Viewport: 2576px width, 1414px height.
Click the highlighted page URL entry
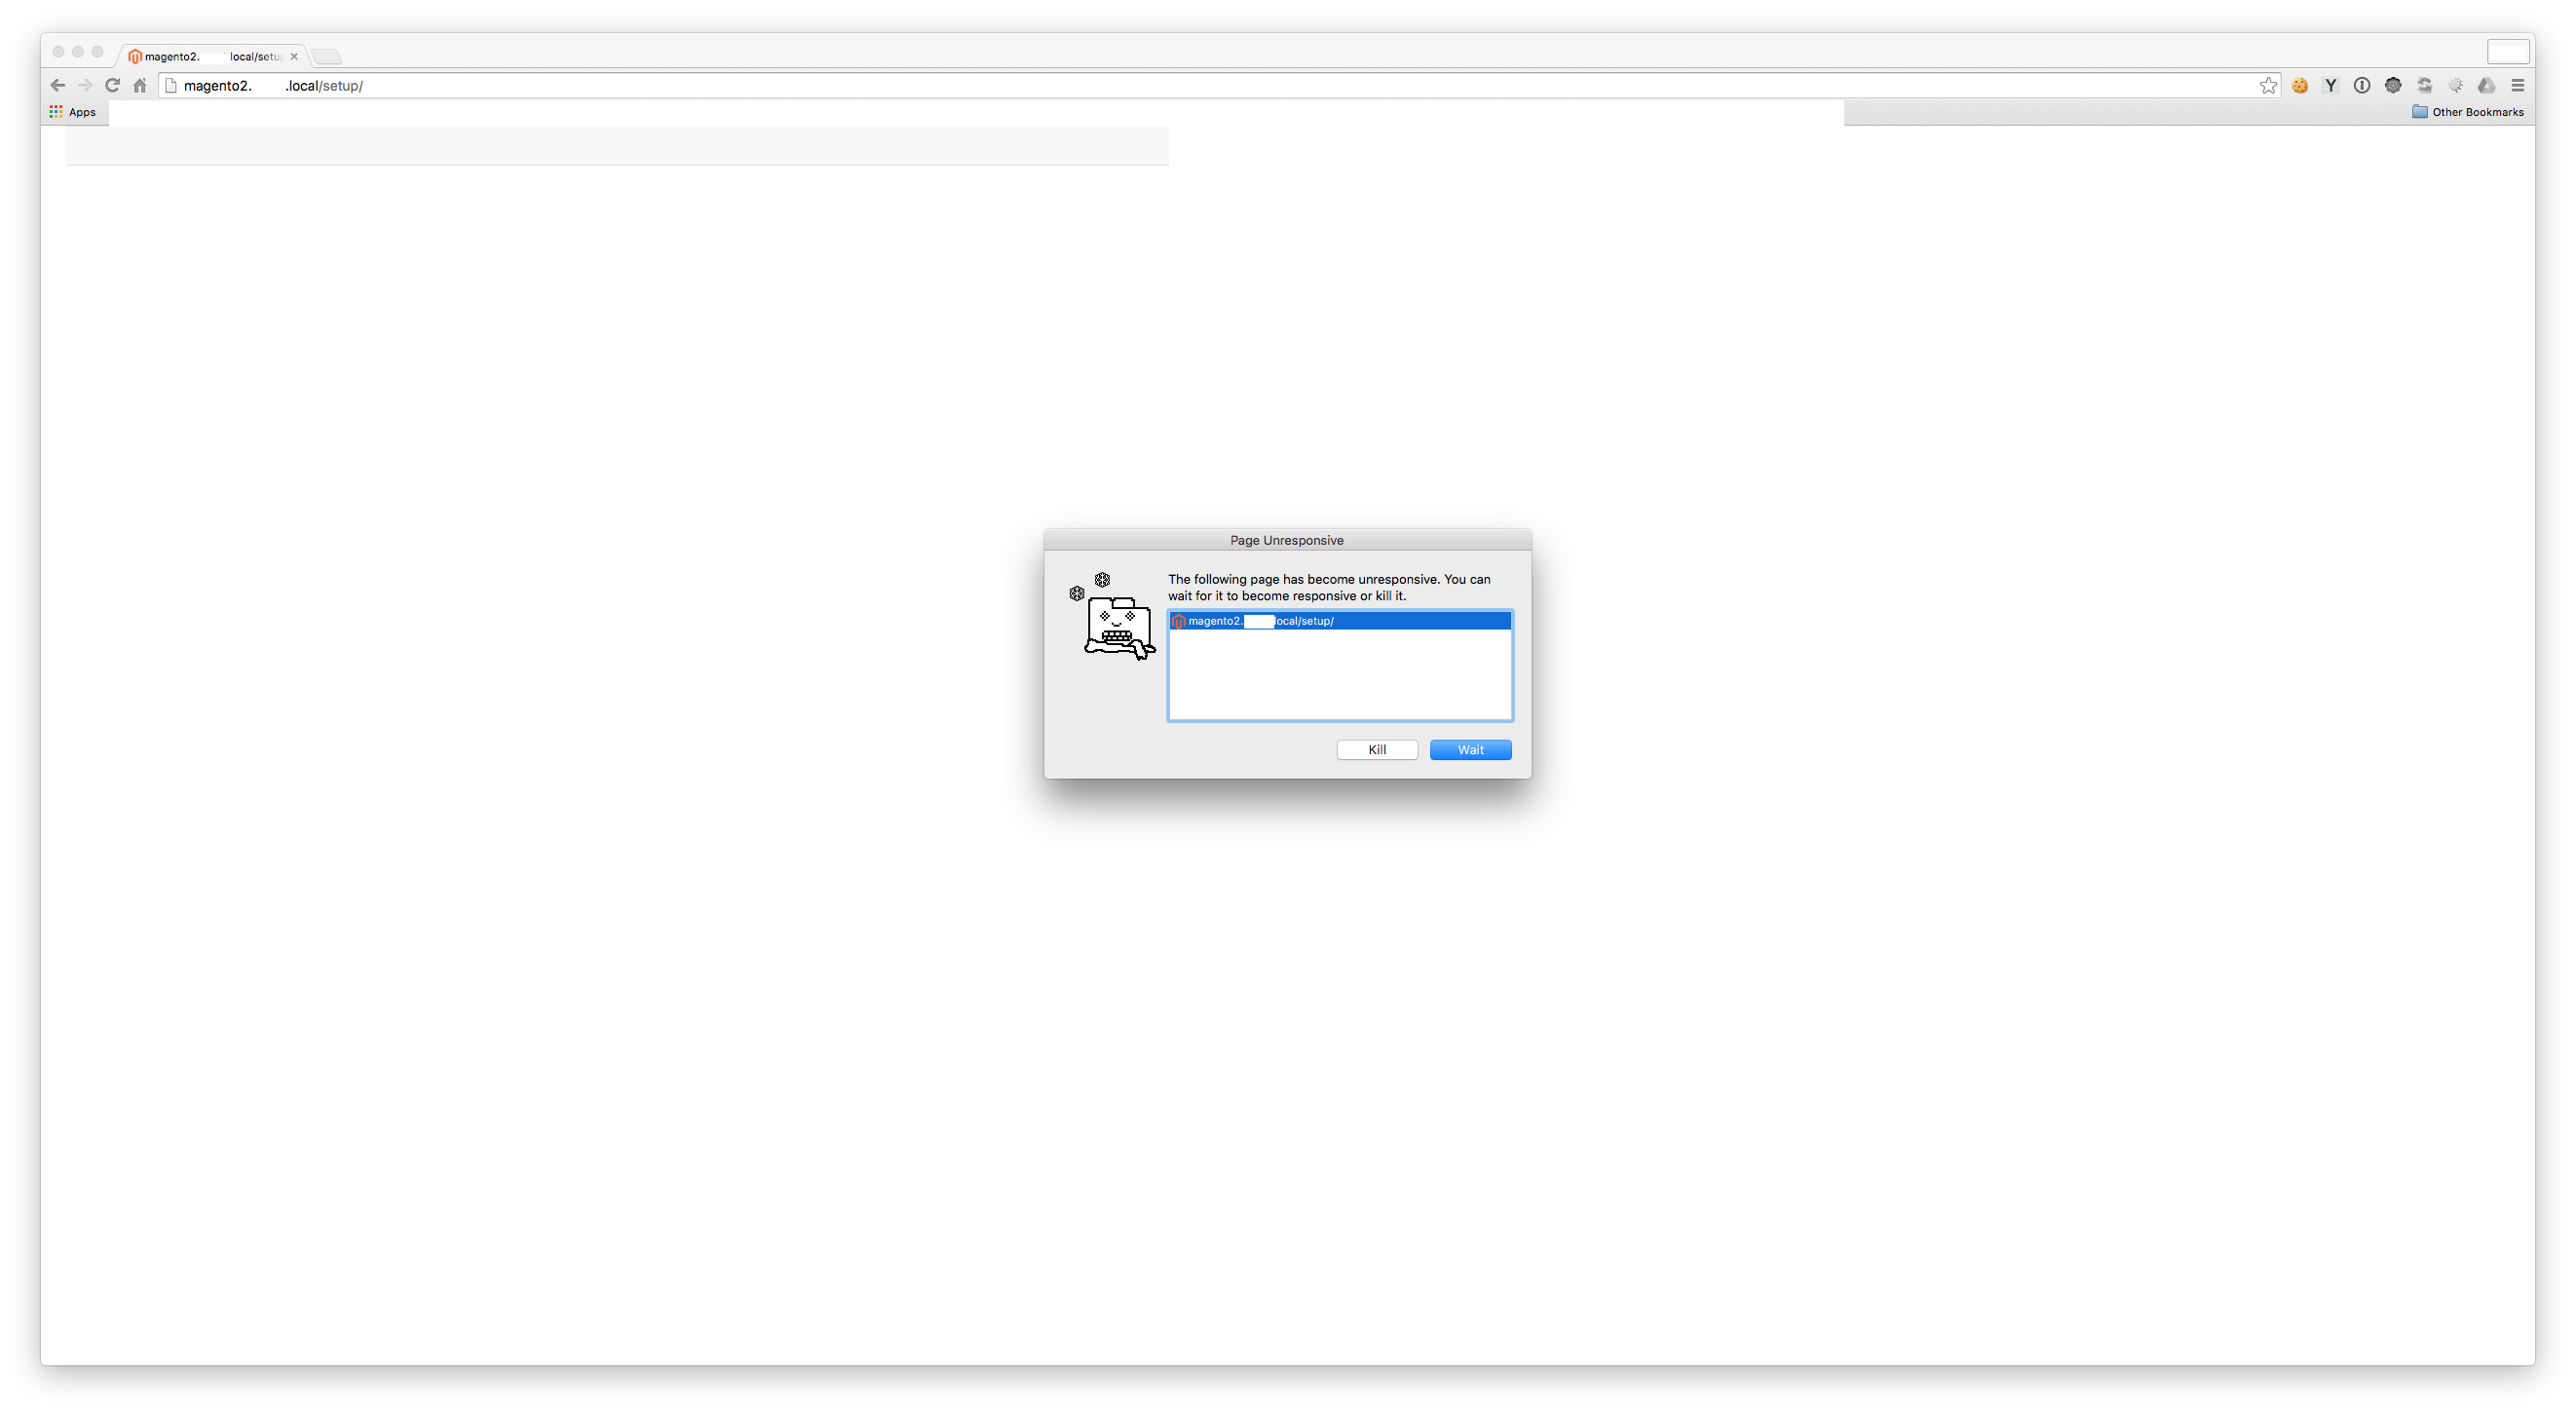click(1339, 620)
